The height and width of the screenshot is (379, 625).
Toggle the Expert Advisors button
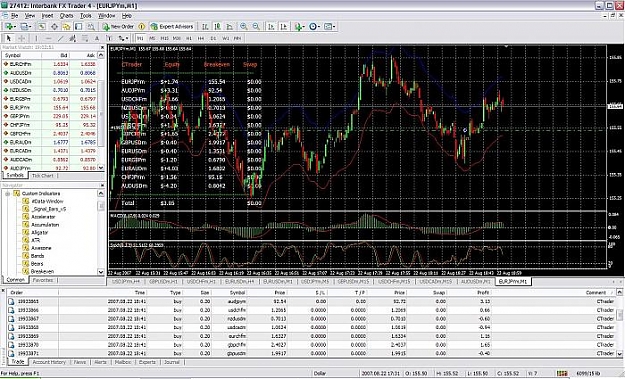[x=172, y=27]
